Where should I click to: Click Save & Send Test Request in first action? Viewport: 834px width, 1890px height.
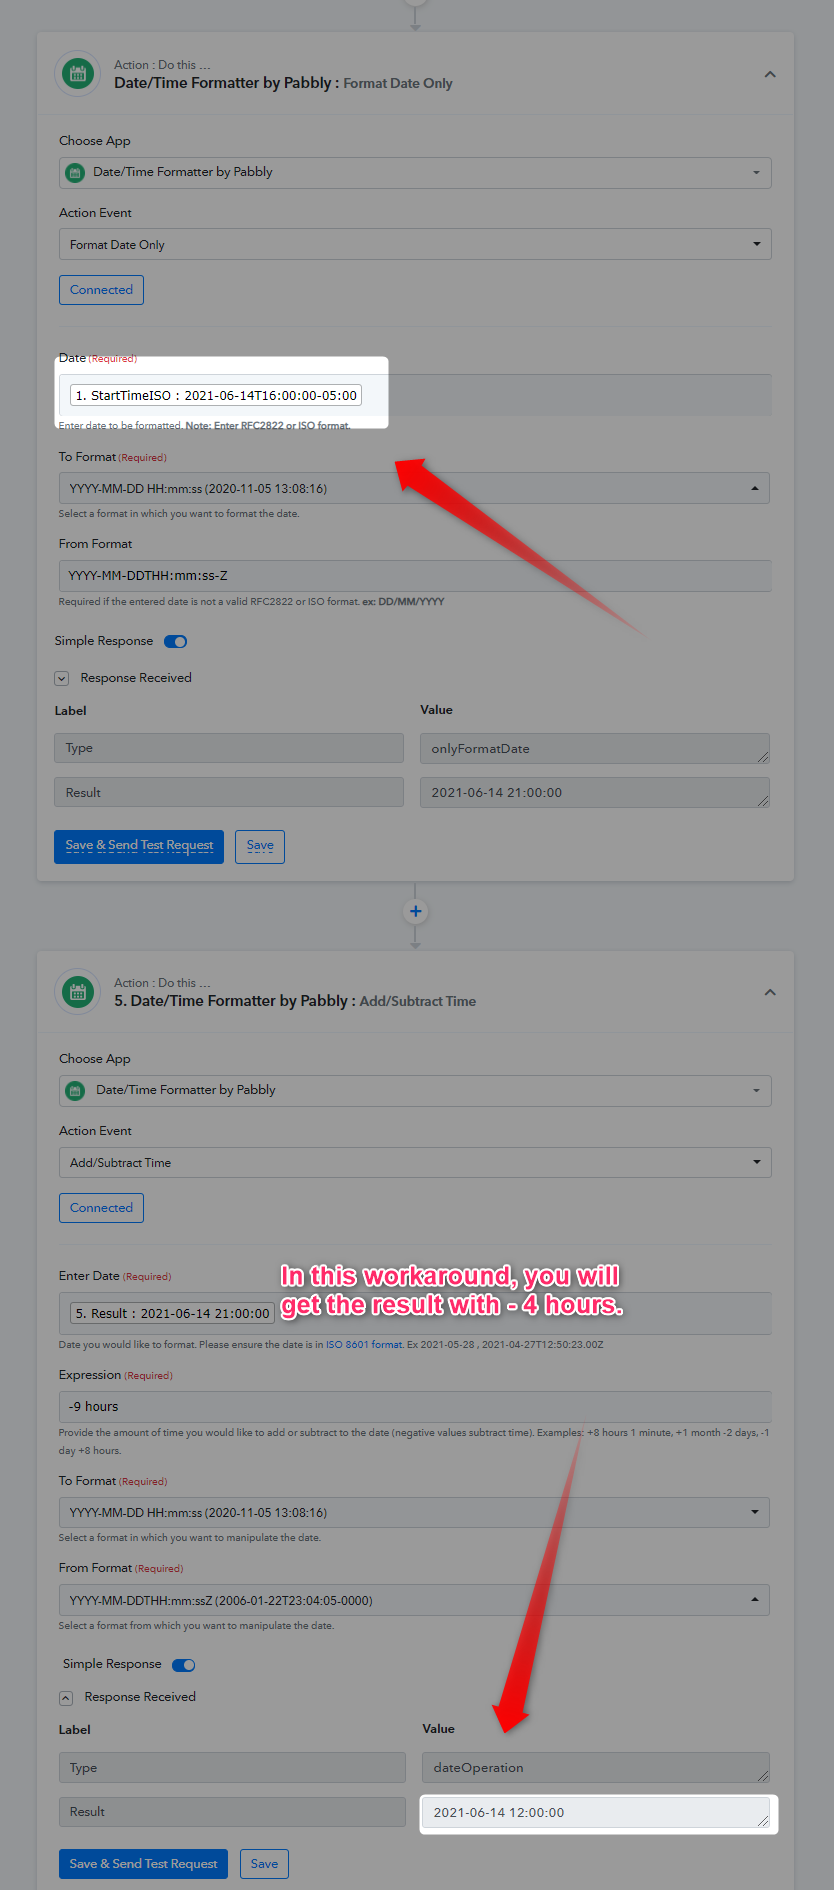(139, 846)
